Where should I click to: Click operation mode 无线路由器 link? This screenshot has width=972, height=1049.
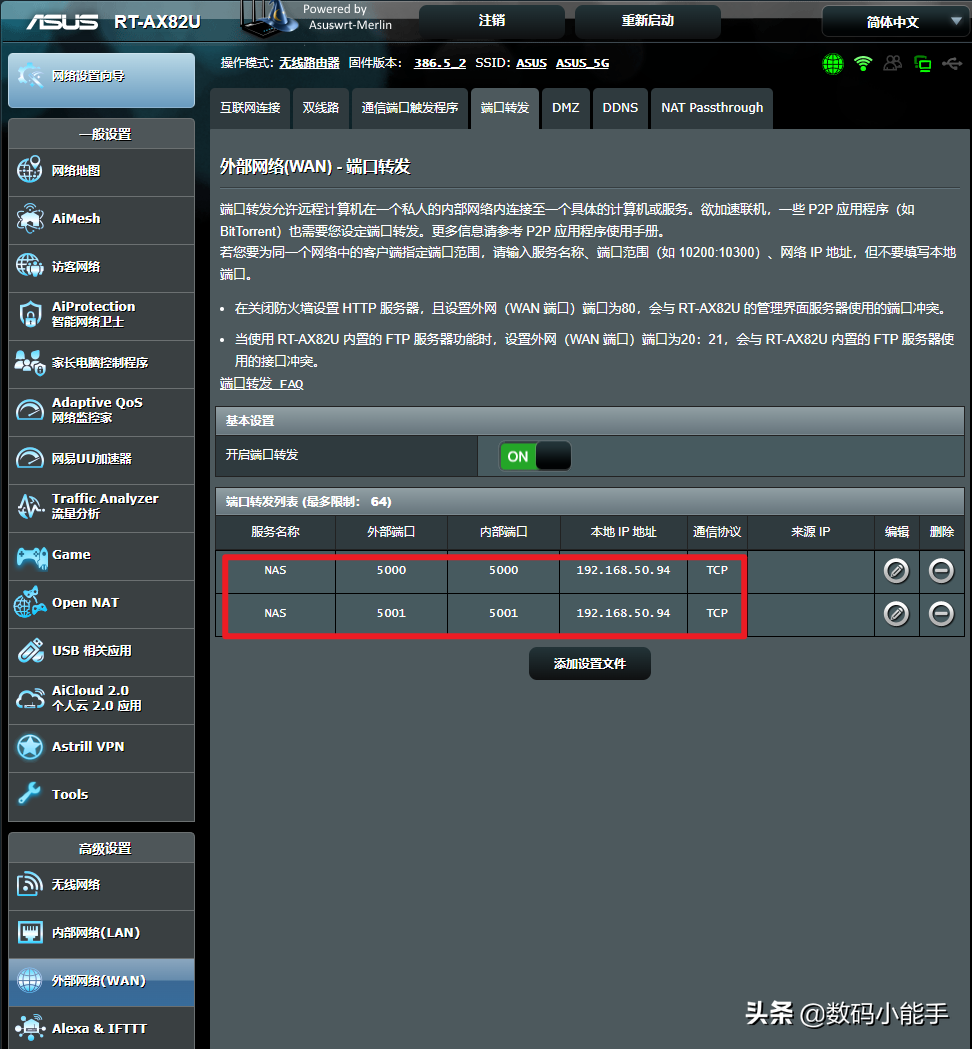309,63
